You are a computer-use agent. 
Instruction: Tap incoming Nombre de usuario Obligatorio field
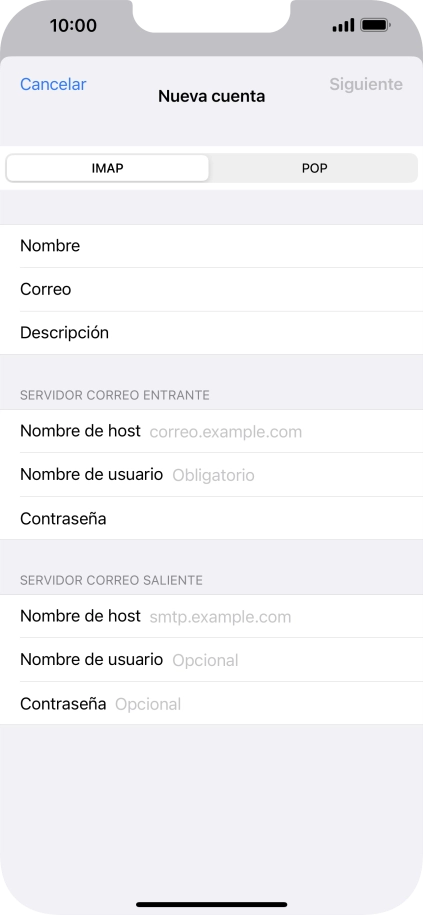pyautogui.click(x=211, y=475)
